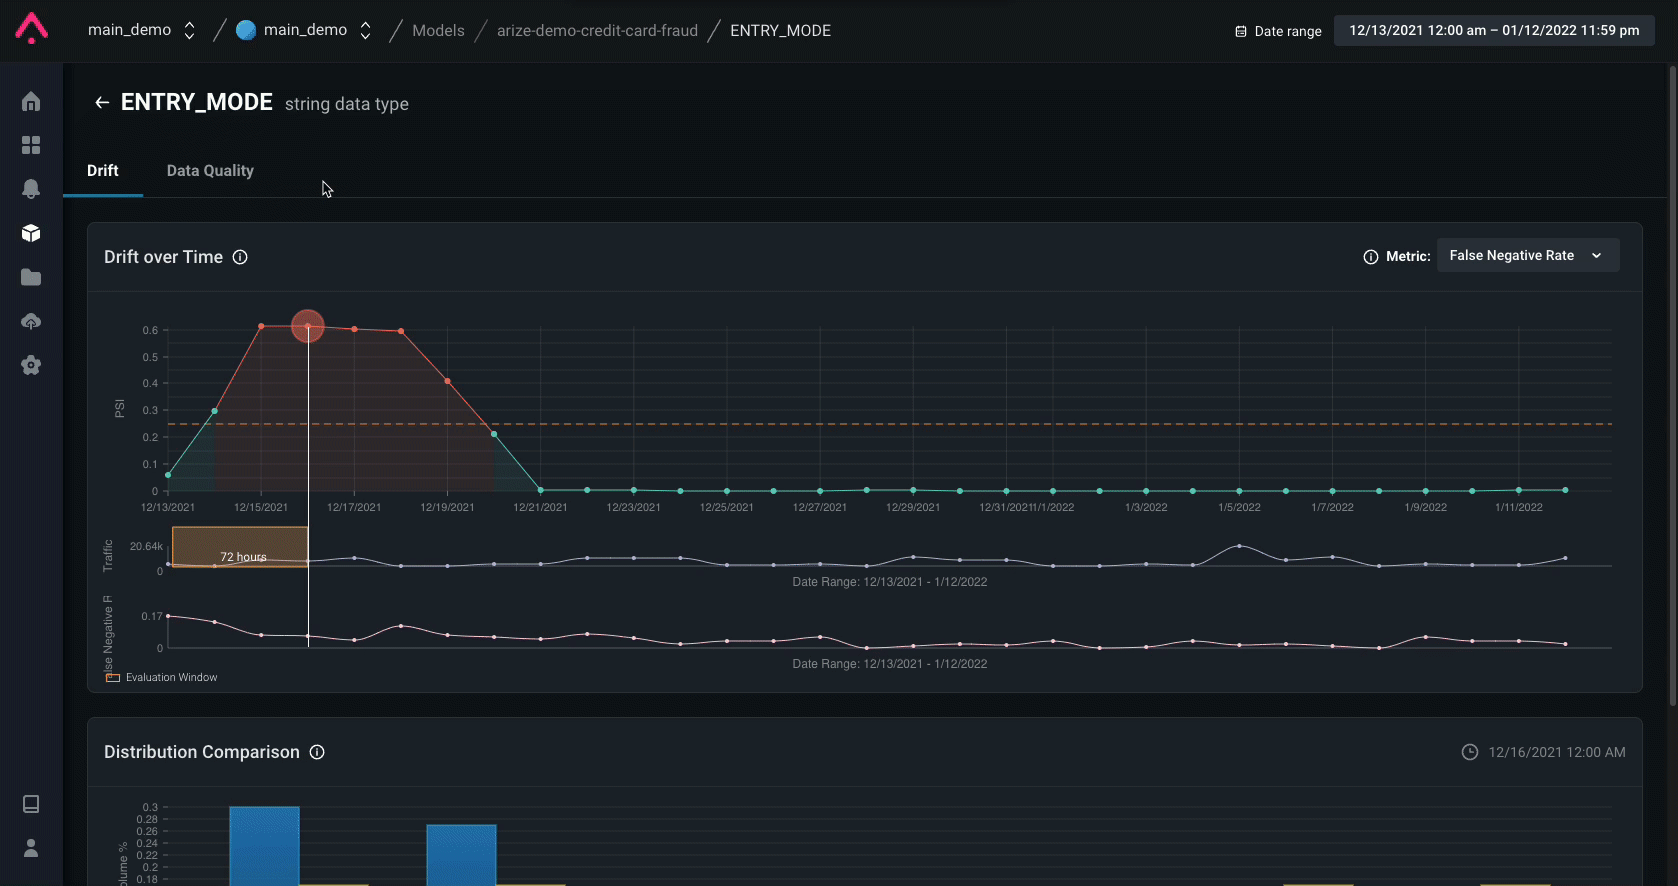Open arize-demo-credit-card-fraud breadcrumb link
The height and width of the screenshot is (886, 1678).
coord(597,31)
